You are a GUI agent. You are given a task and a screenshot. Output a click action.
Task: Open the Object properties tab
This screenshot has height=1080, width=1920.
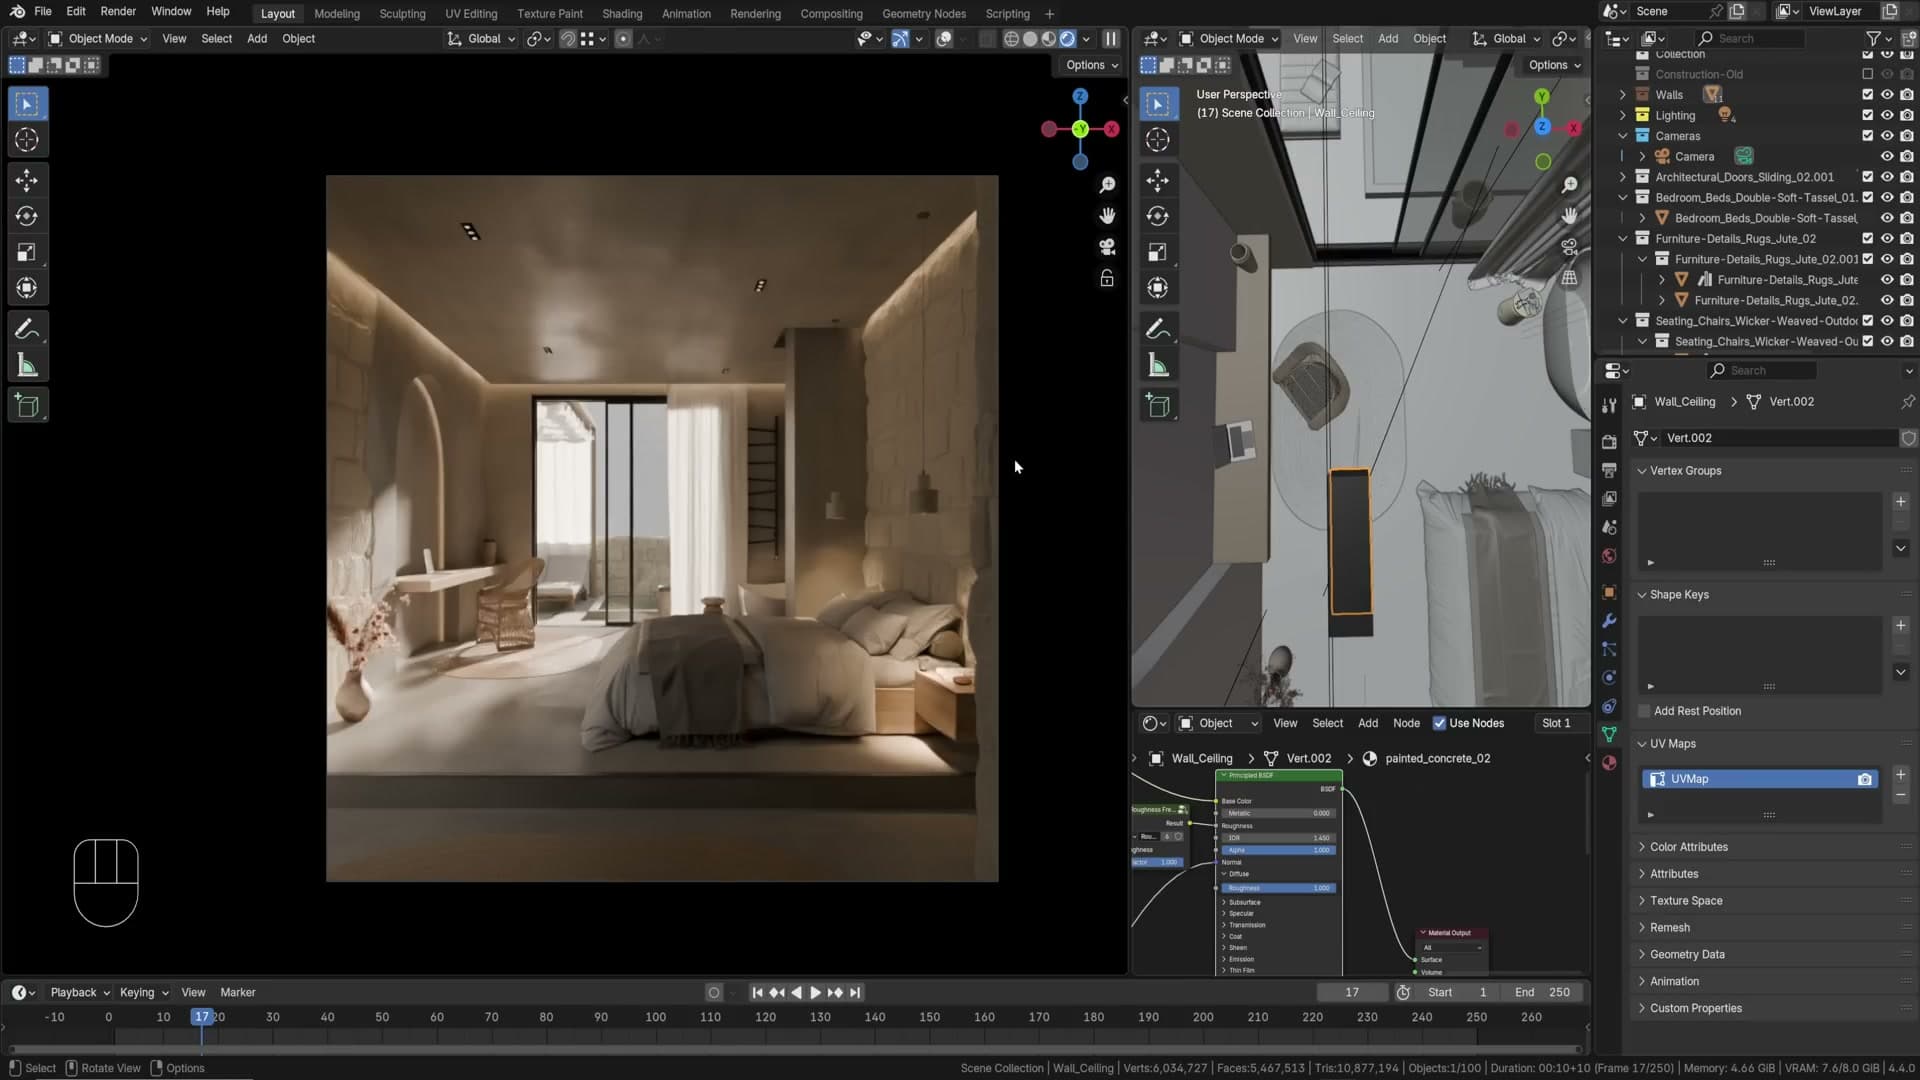1609,592
